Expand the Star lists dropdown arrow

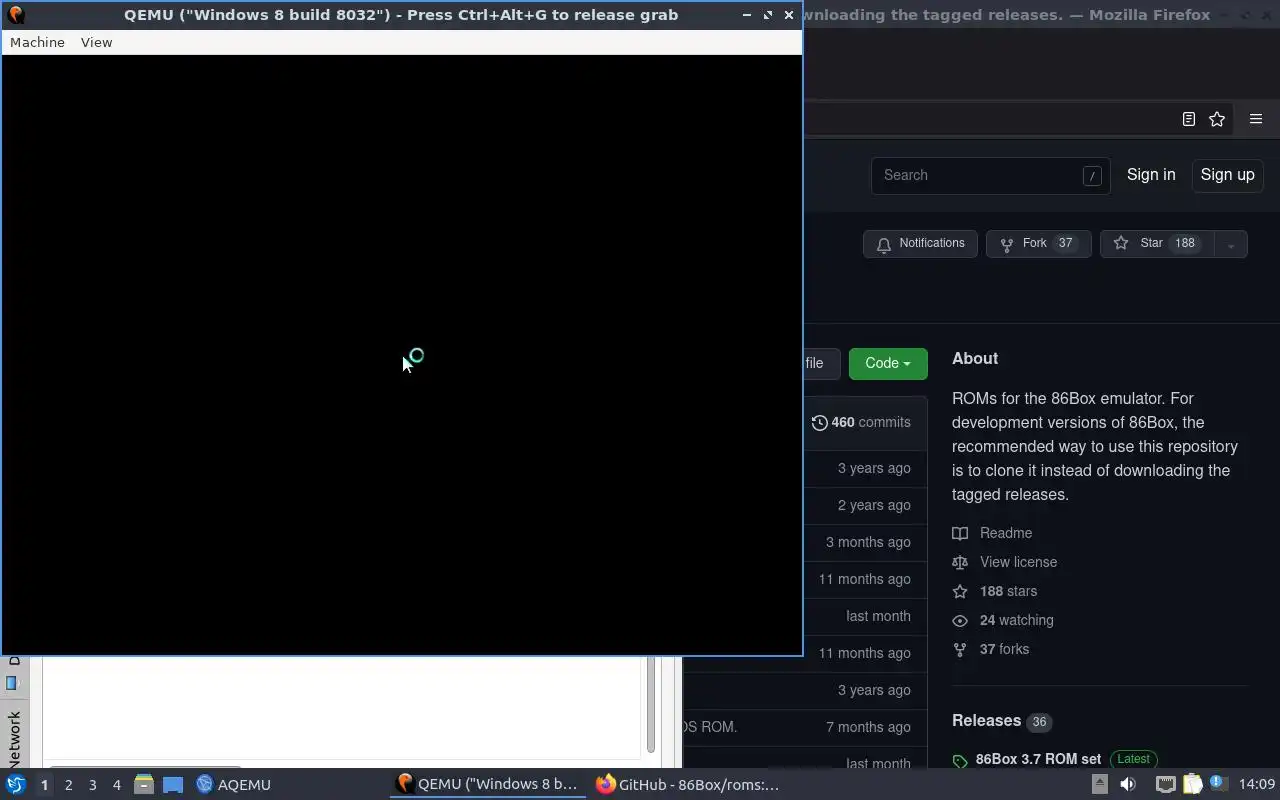pyautogui.click(x=1231, y=244)
